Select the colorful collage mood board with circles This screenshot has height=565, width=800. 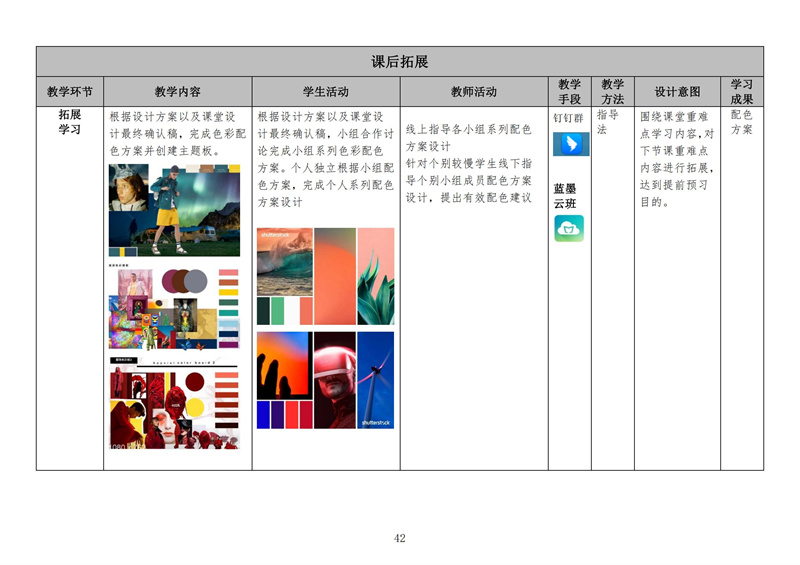click(x=174, y=308)
